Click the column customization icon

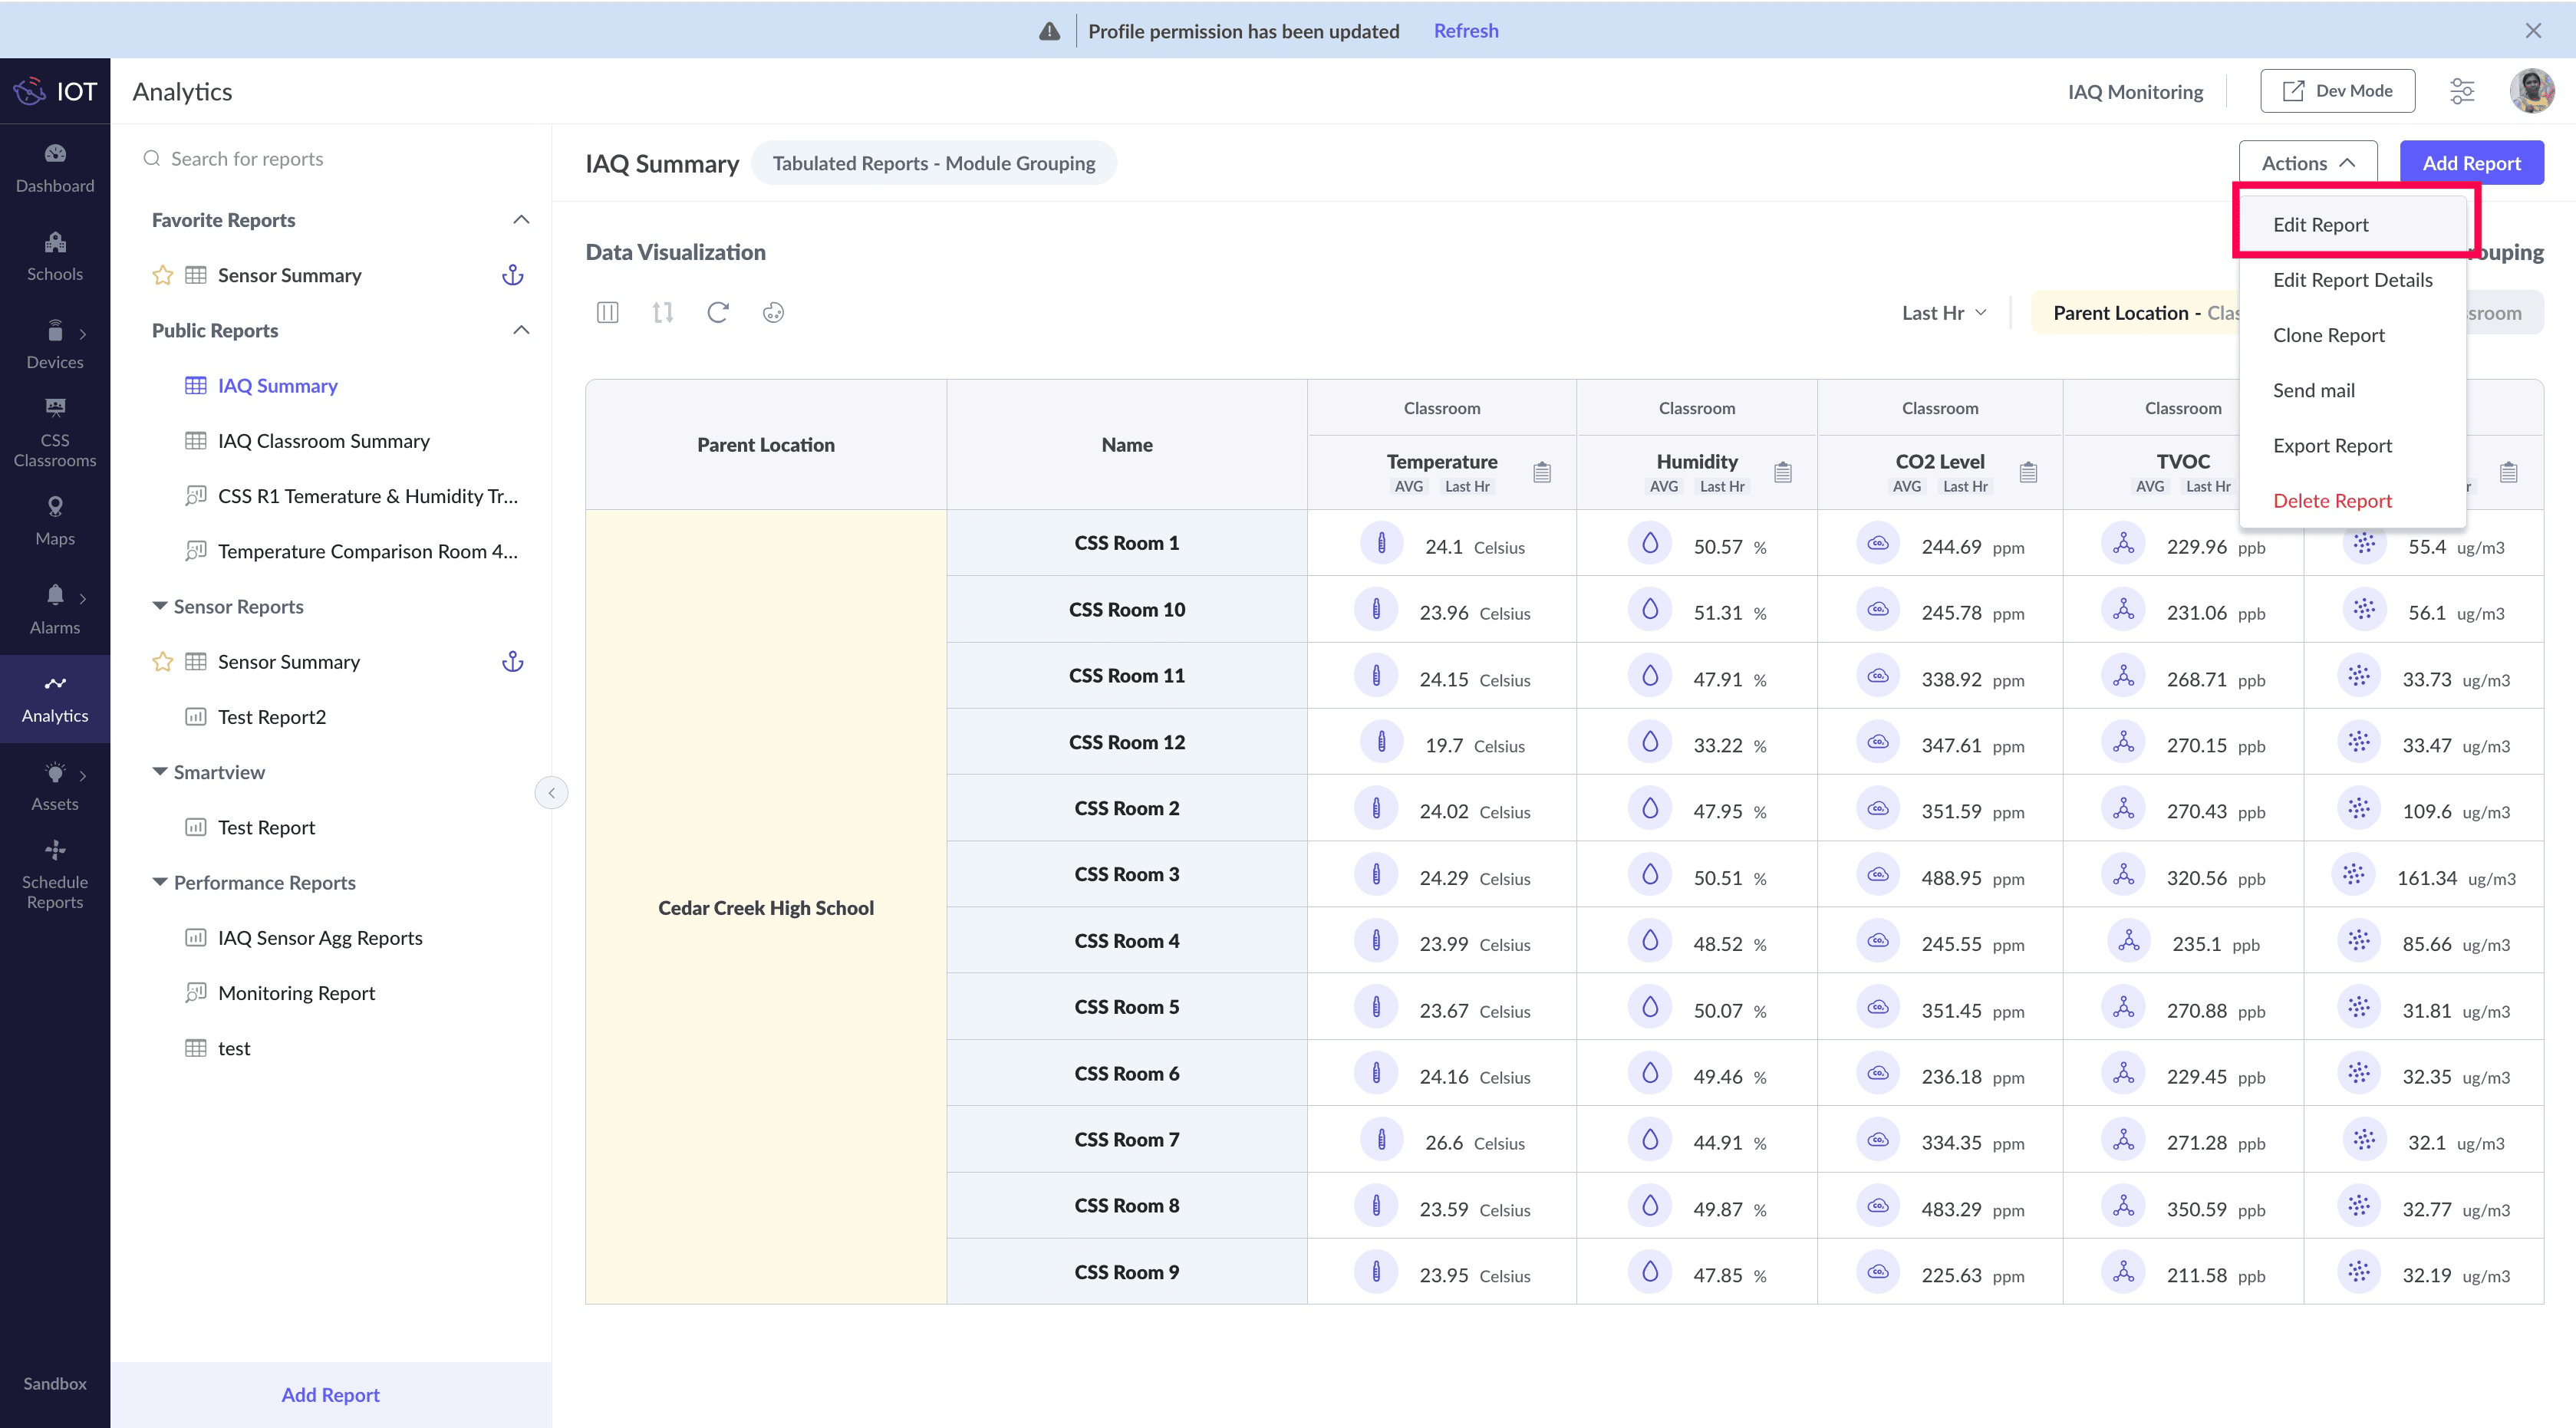click(x=607, y=313)
